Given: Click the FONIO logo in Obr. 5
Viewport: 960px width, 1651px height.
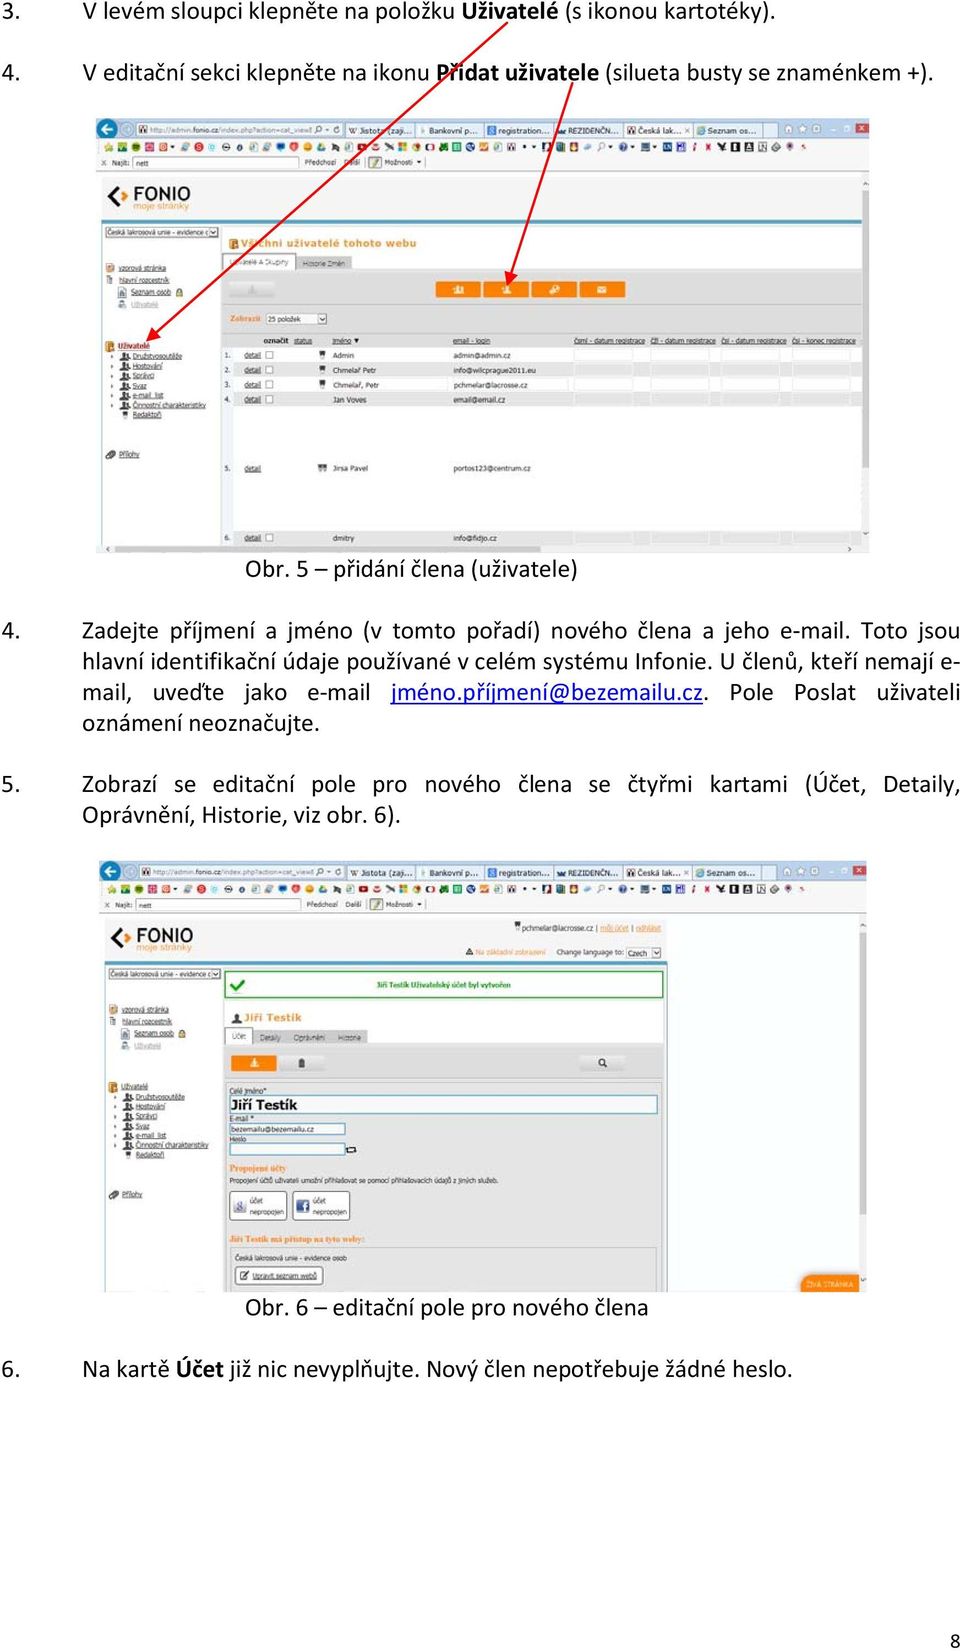Looking at the screenshot, I should tap(149, 196).
